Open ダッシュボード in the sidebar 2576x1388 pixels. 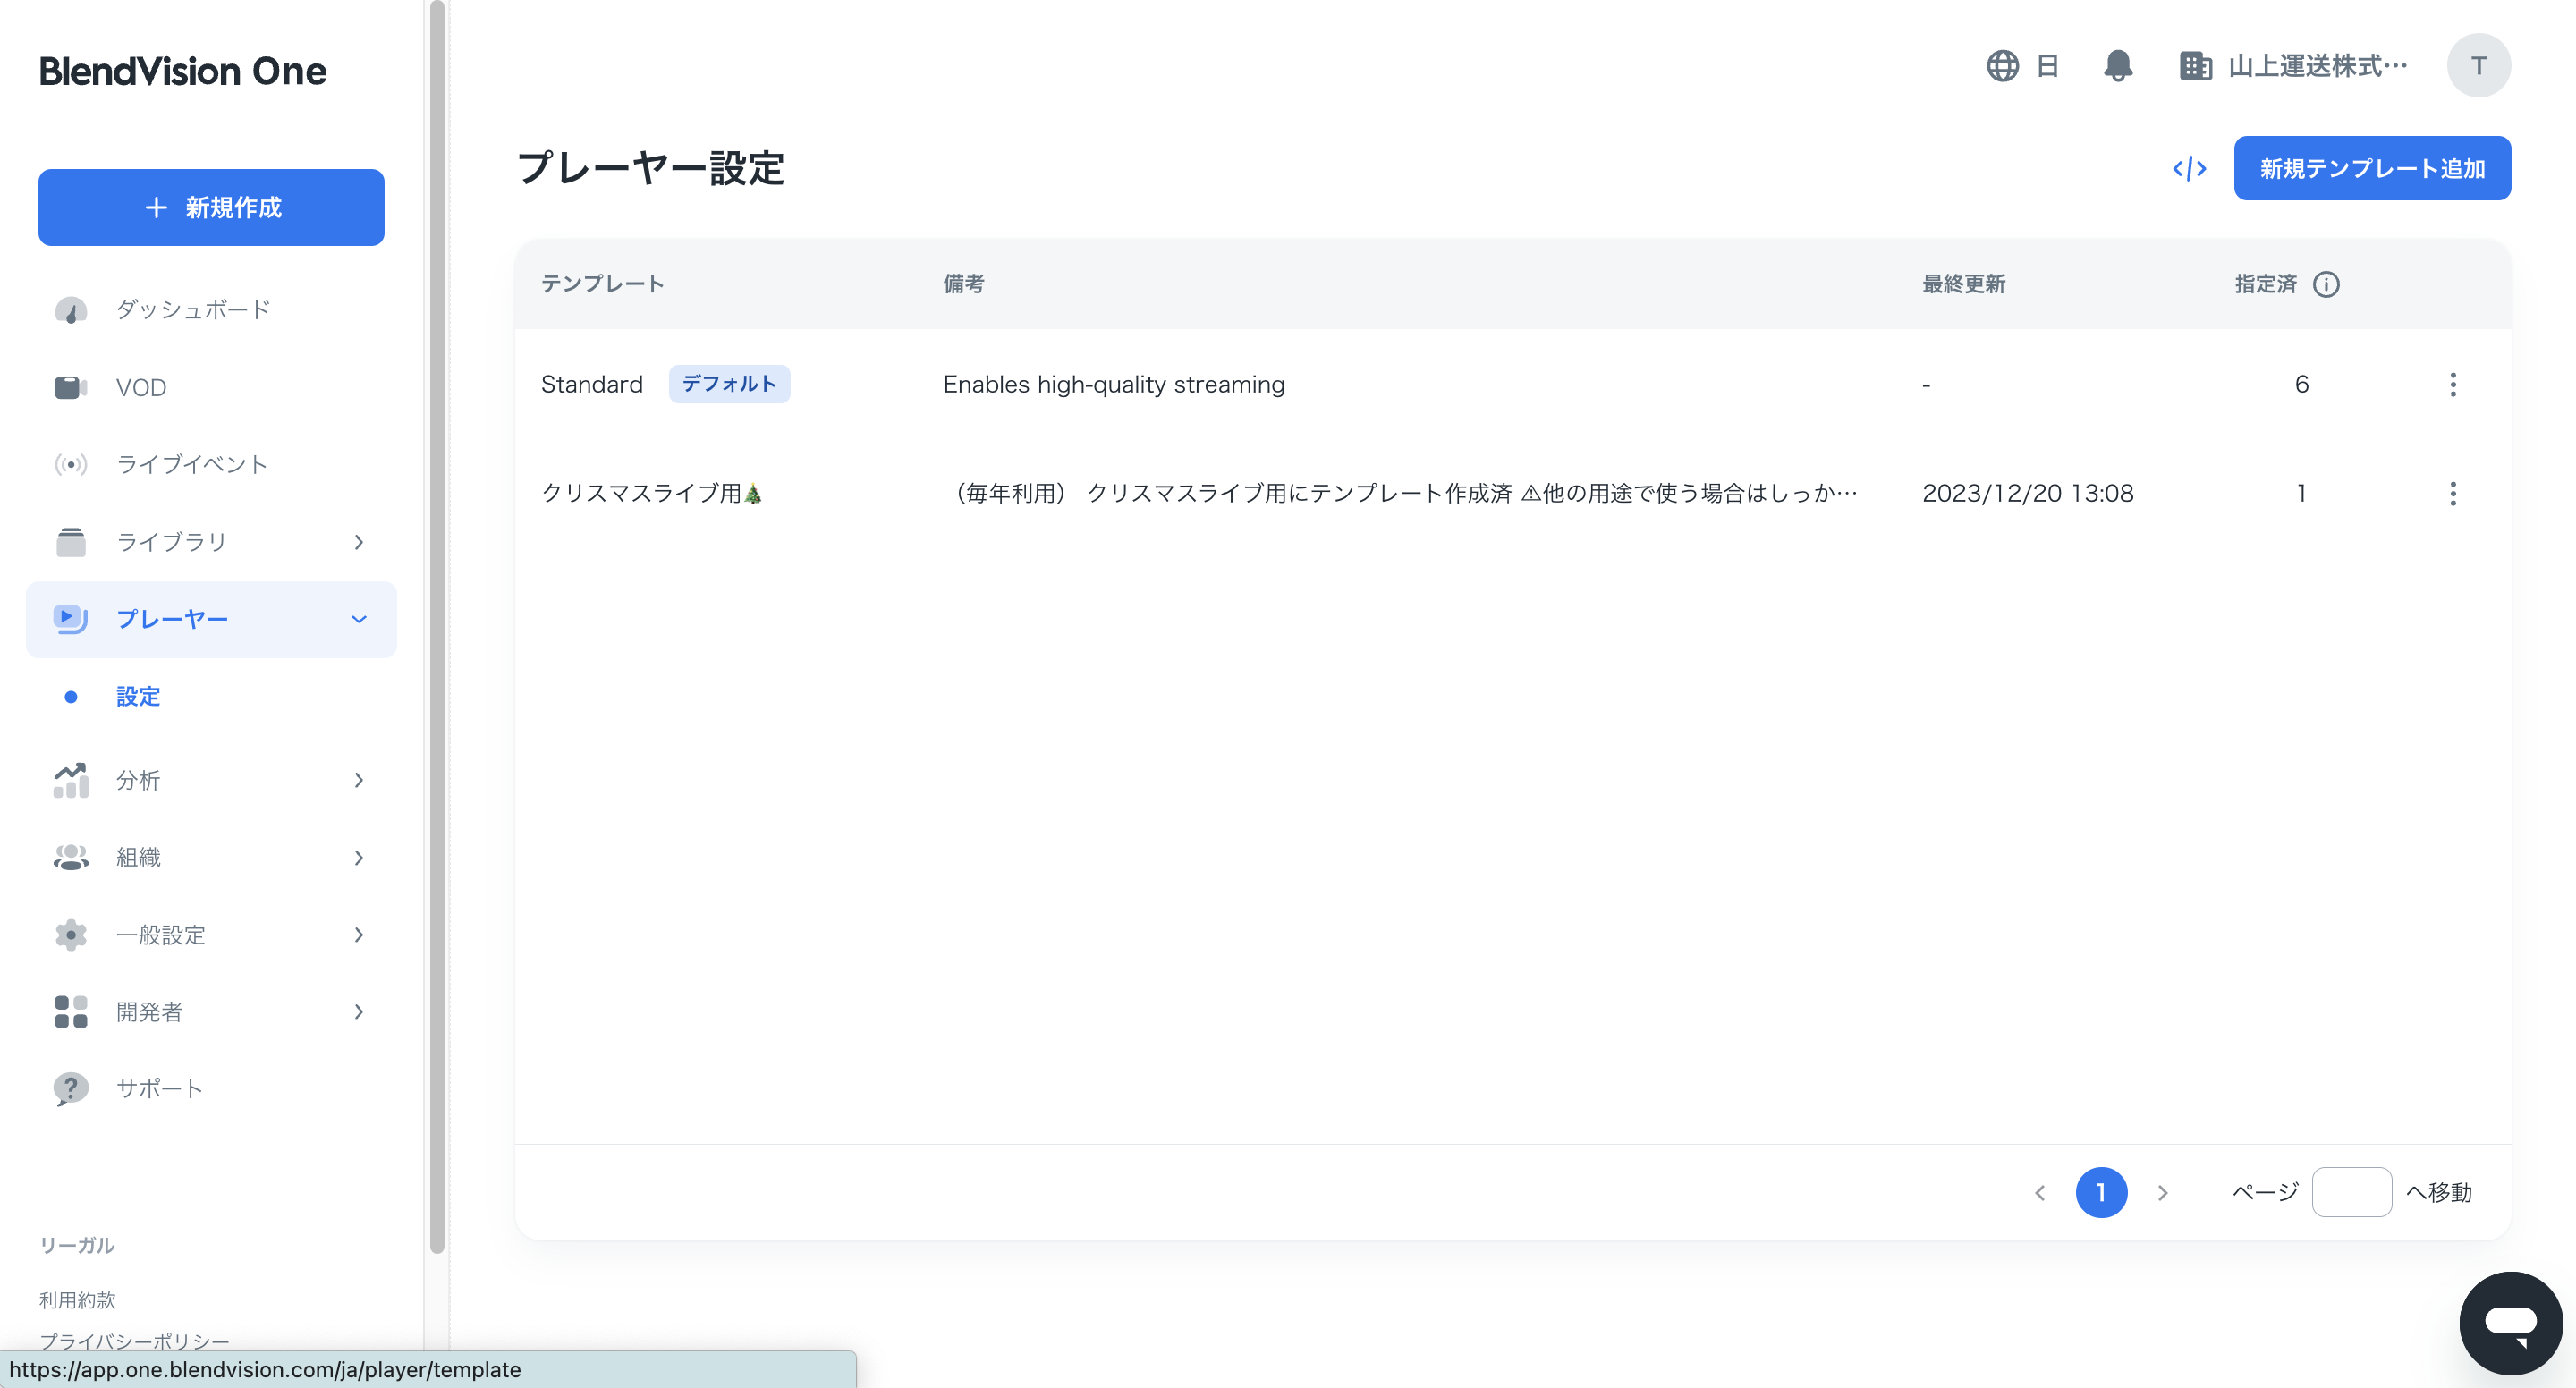tap(193, 310)
